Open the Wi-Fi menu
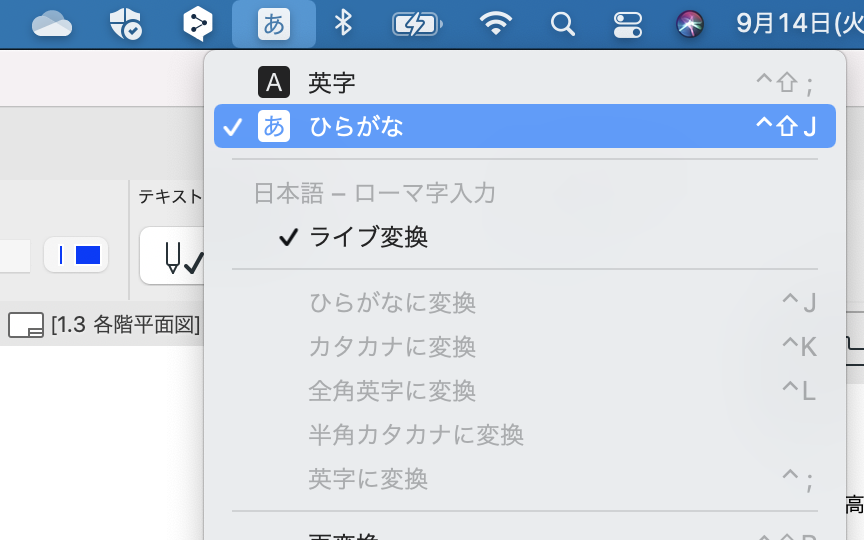Image resolution: width=864 pixels, height=540 pixels. pos(495,24)
